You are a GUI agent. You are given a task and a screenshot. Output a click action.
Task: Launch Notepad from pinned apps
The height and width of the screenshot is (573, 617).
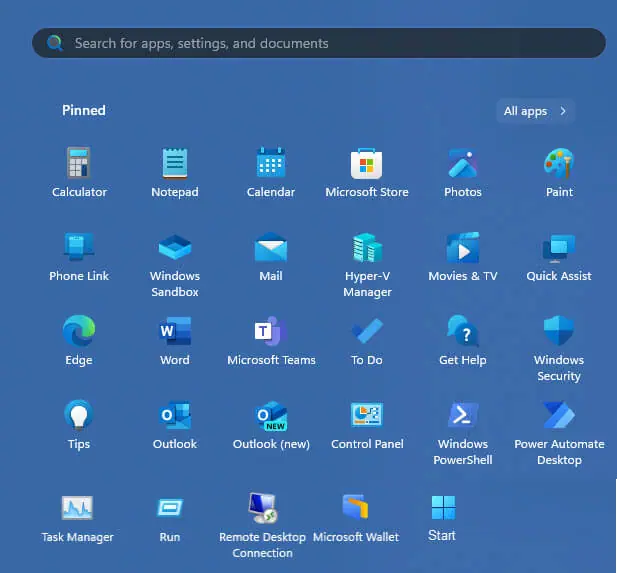coord(175,172)
